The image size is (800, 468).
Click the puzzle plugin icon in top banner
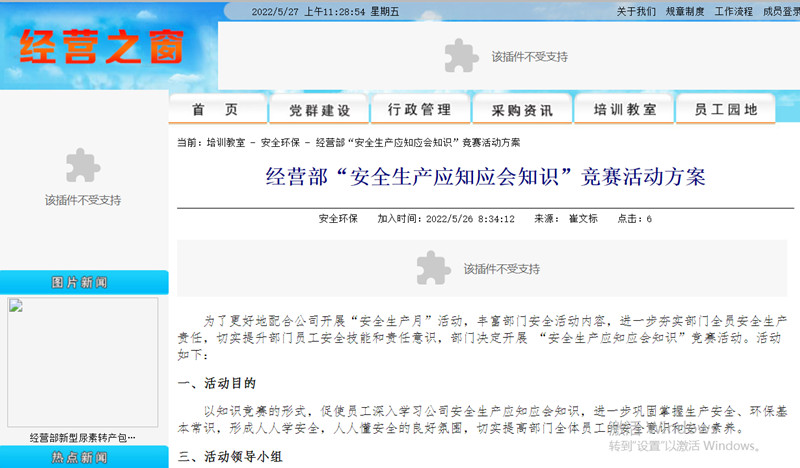click(460, 55)
